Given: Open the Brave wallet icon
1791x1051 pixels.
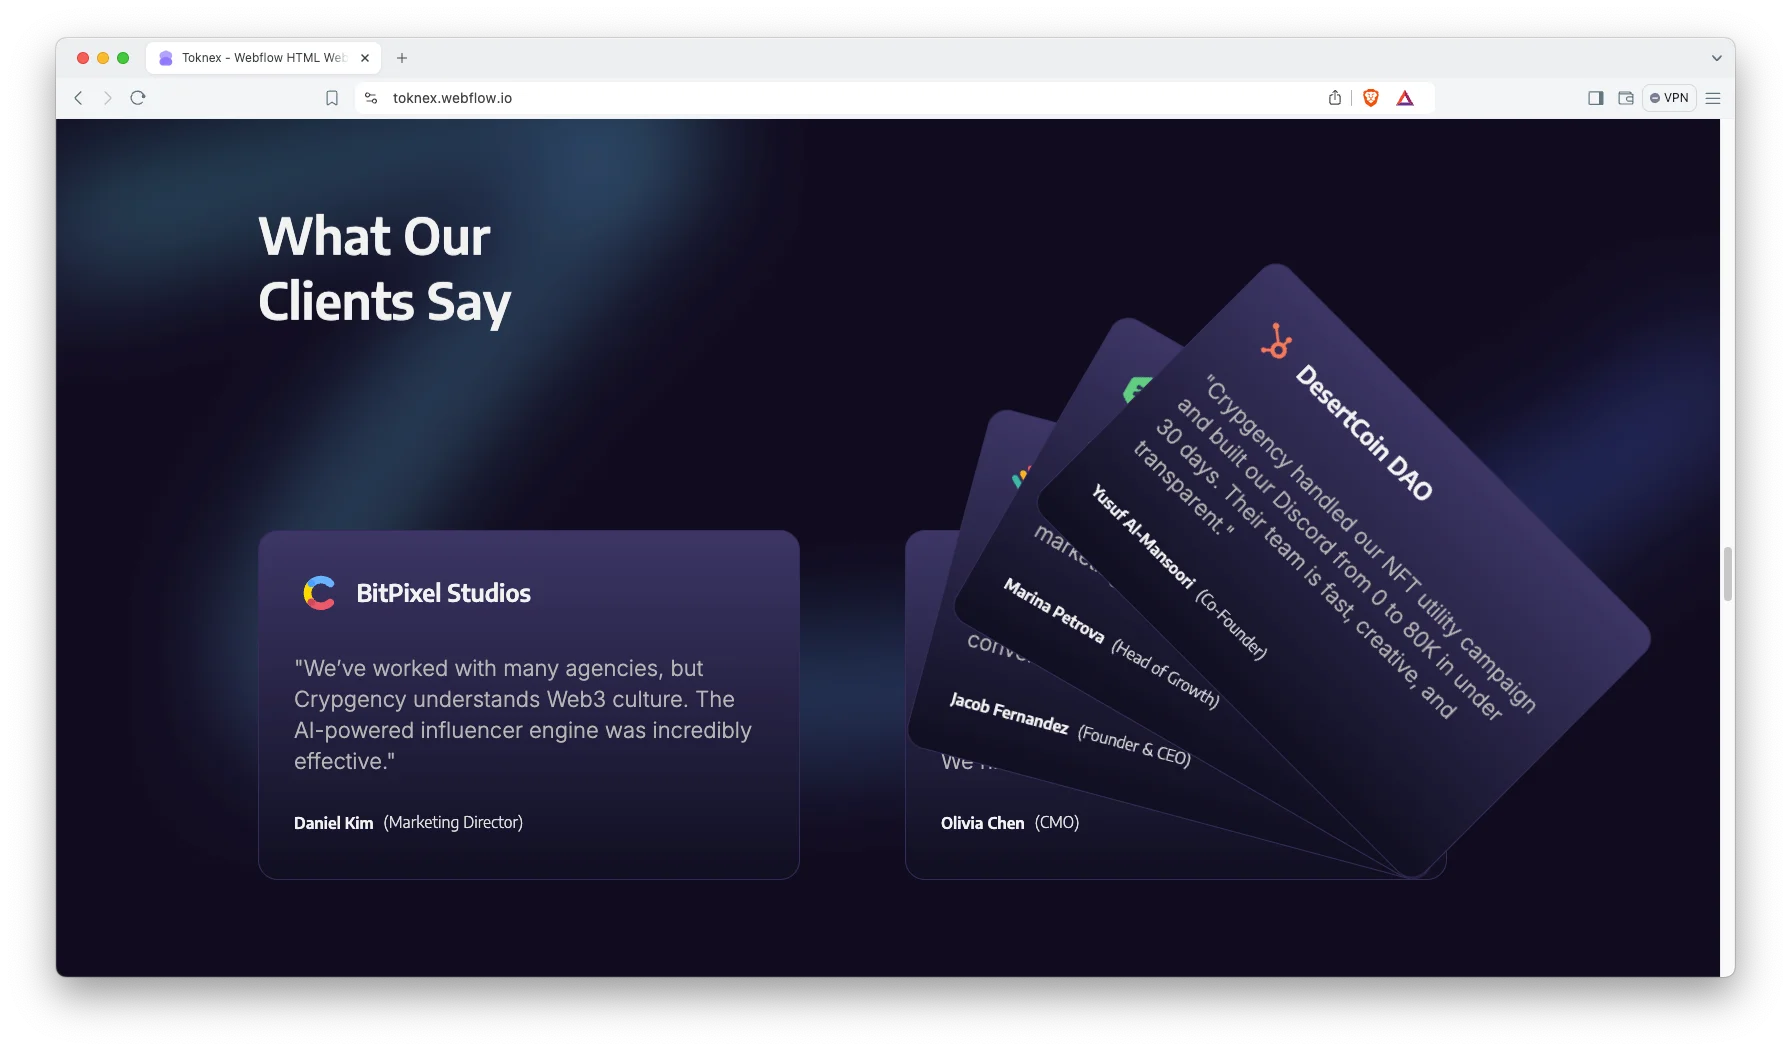Looking at the screenshot, I should (1626, 98).
